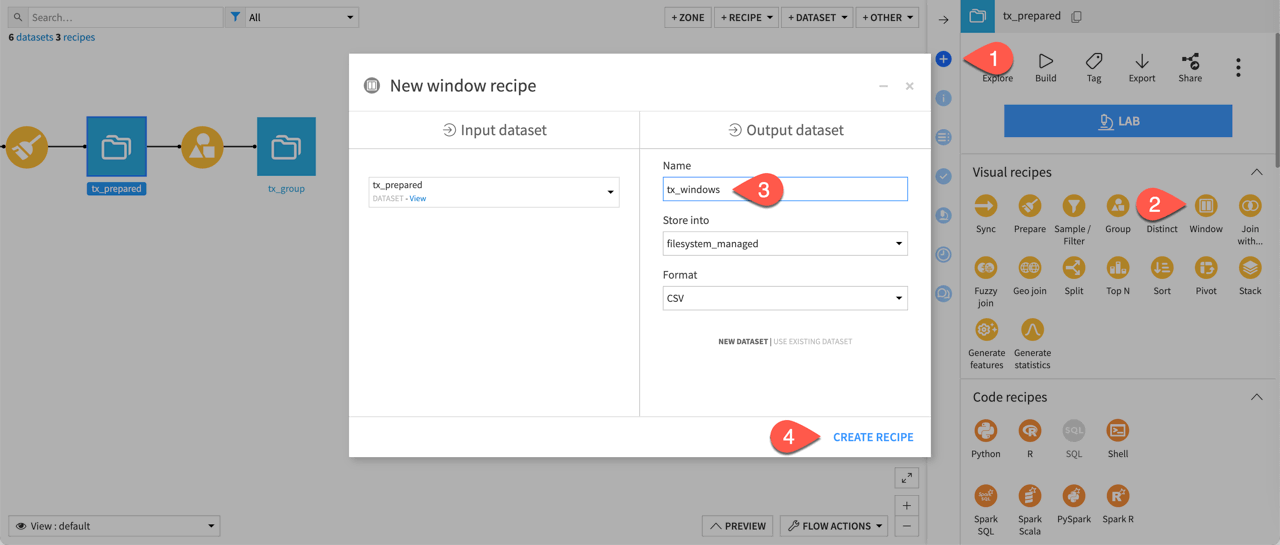Choose the Sort recipe icon

pyautogui.click(x=1162, y=268)
